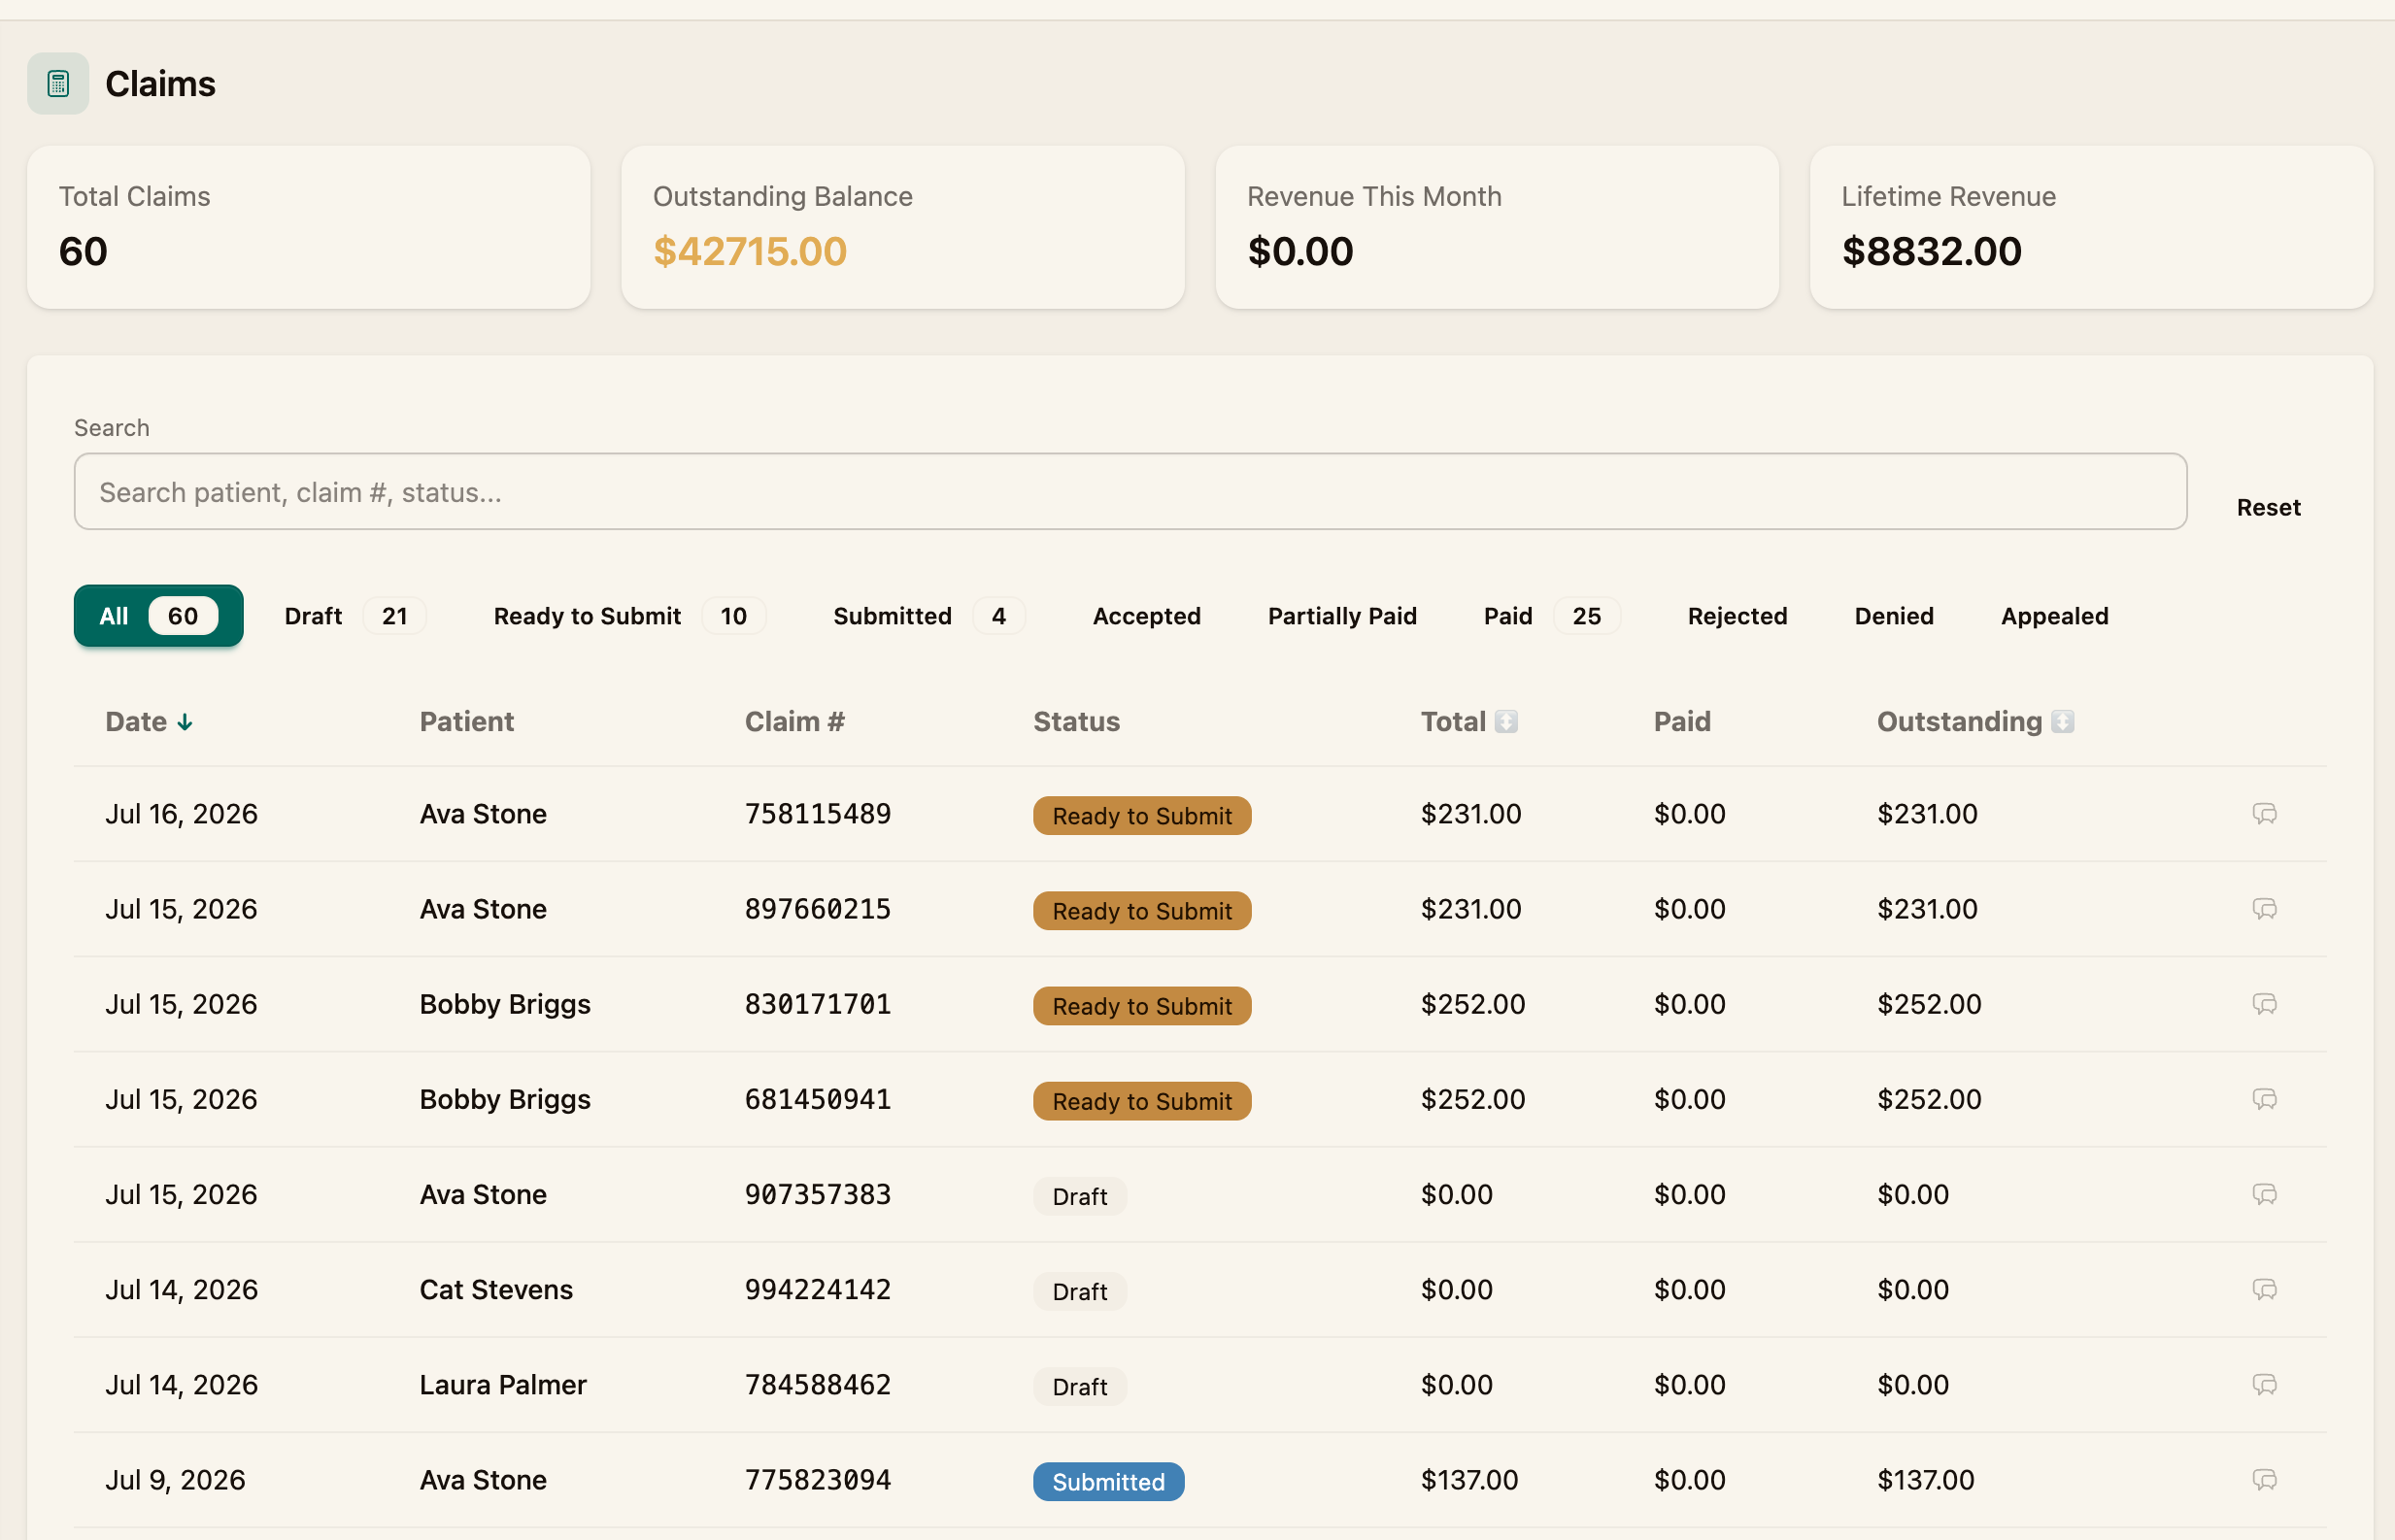Click the Patient column header
This screenshot has height=1540, width=2395.
pos(466,722)
